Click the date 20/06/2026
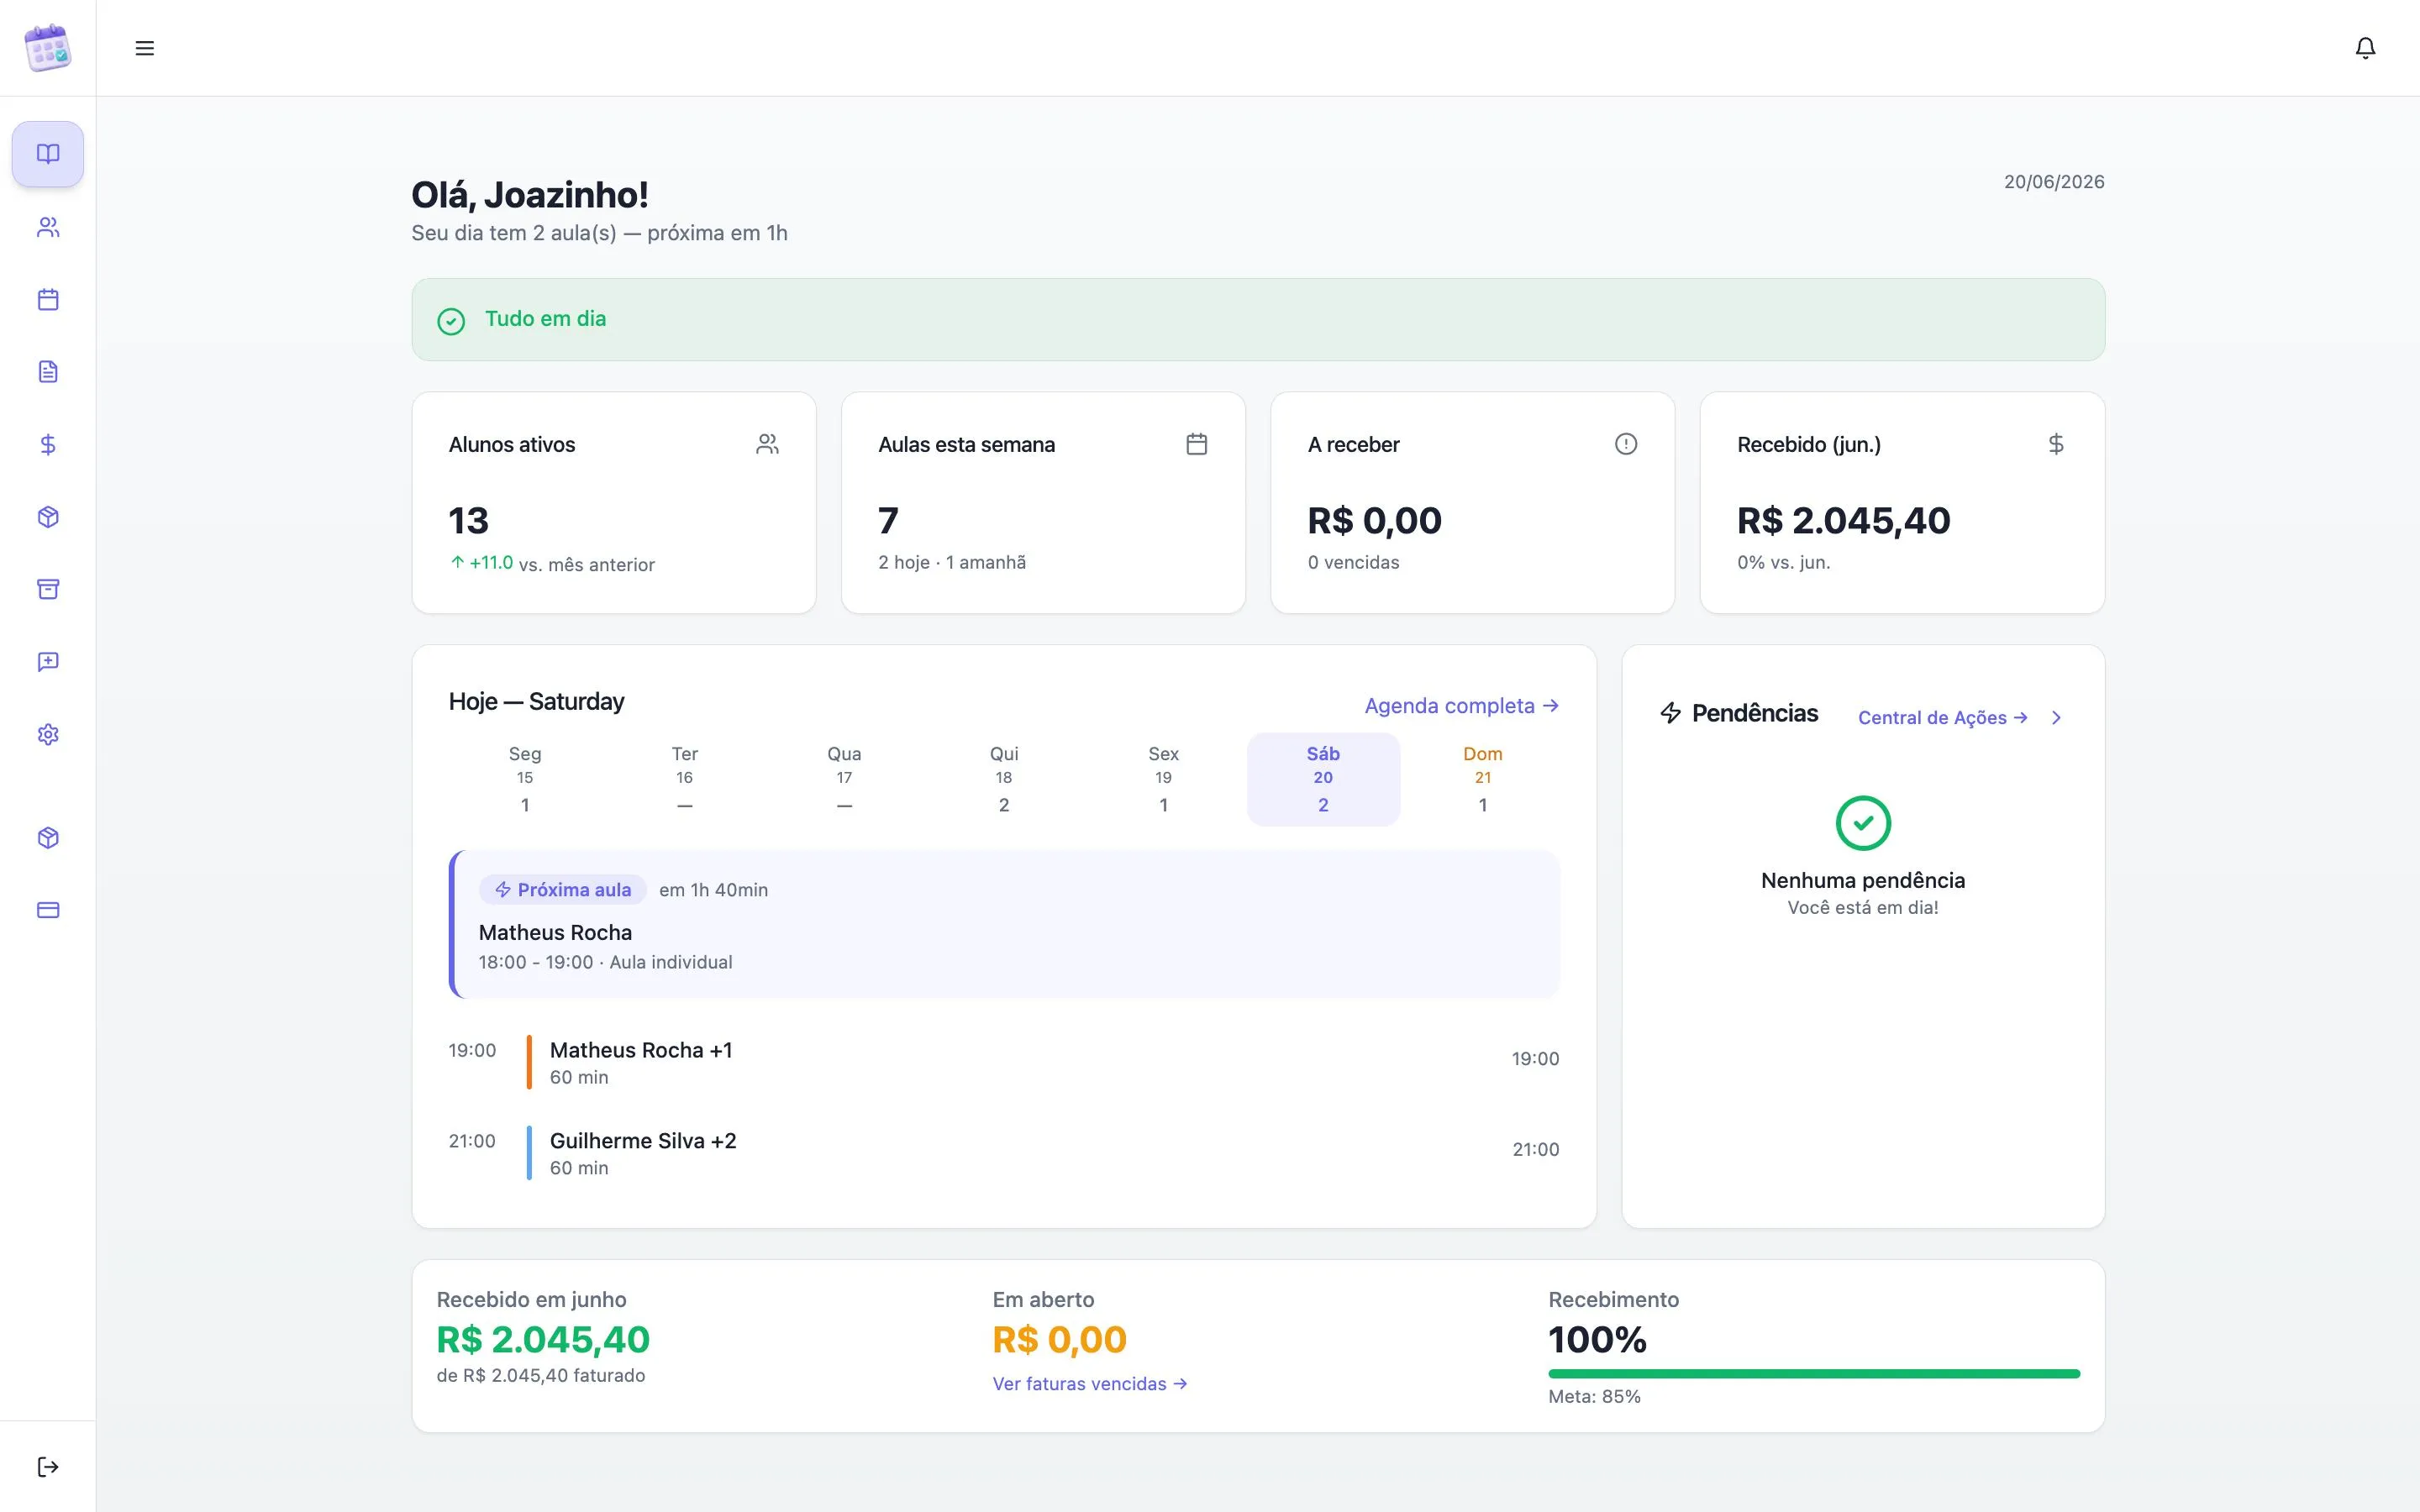 pyautogui.click(x=2054, y=182)
